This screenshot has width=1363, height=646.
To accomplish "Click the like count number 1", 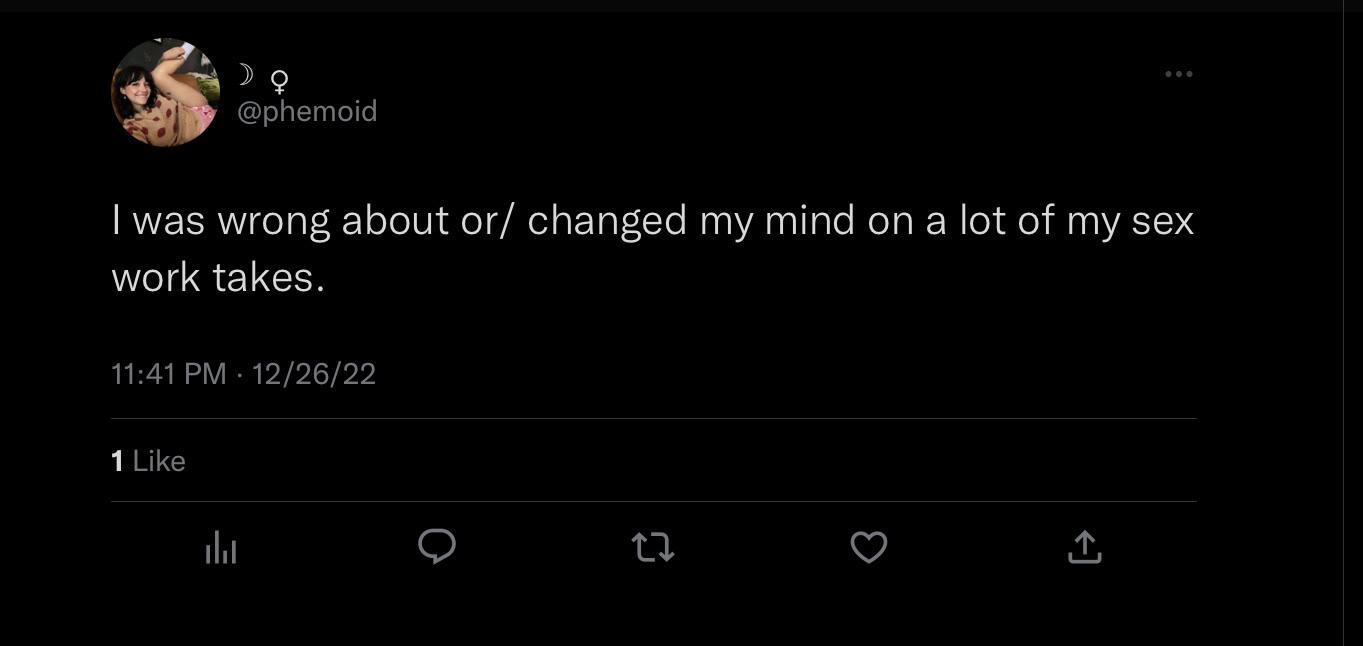I will (117, 461).
